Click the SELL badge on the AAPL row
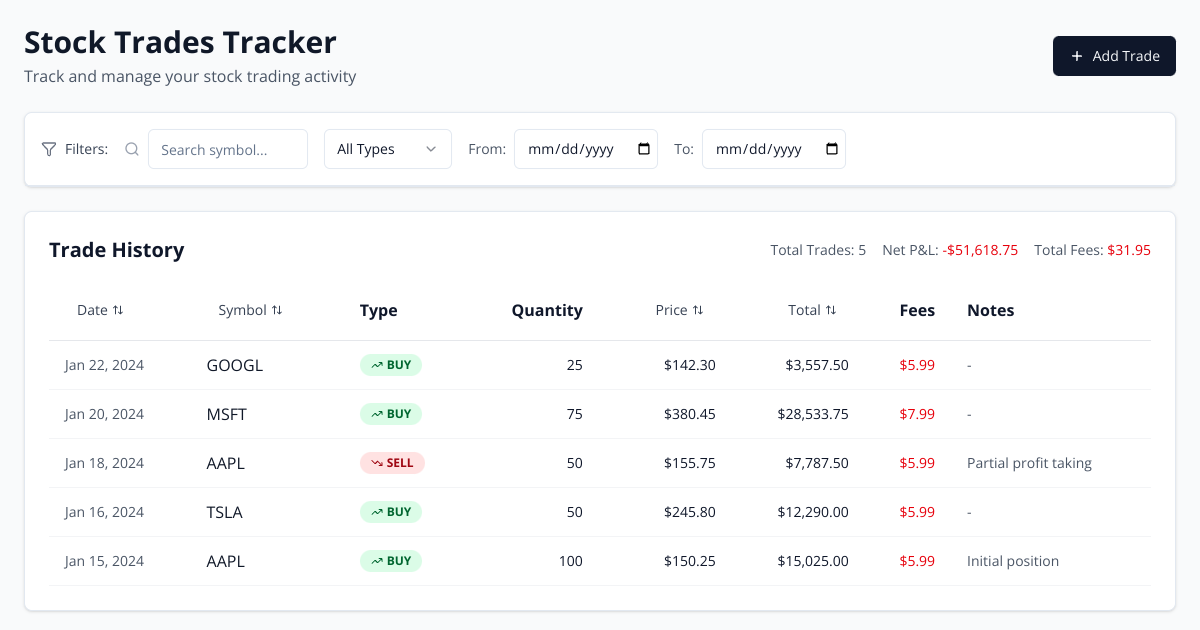This screenshot has width=1200, height=630. pyautogui.click(x=392, y=463)
